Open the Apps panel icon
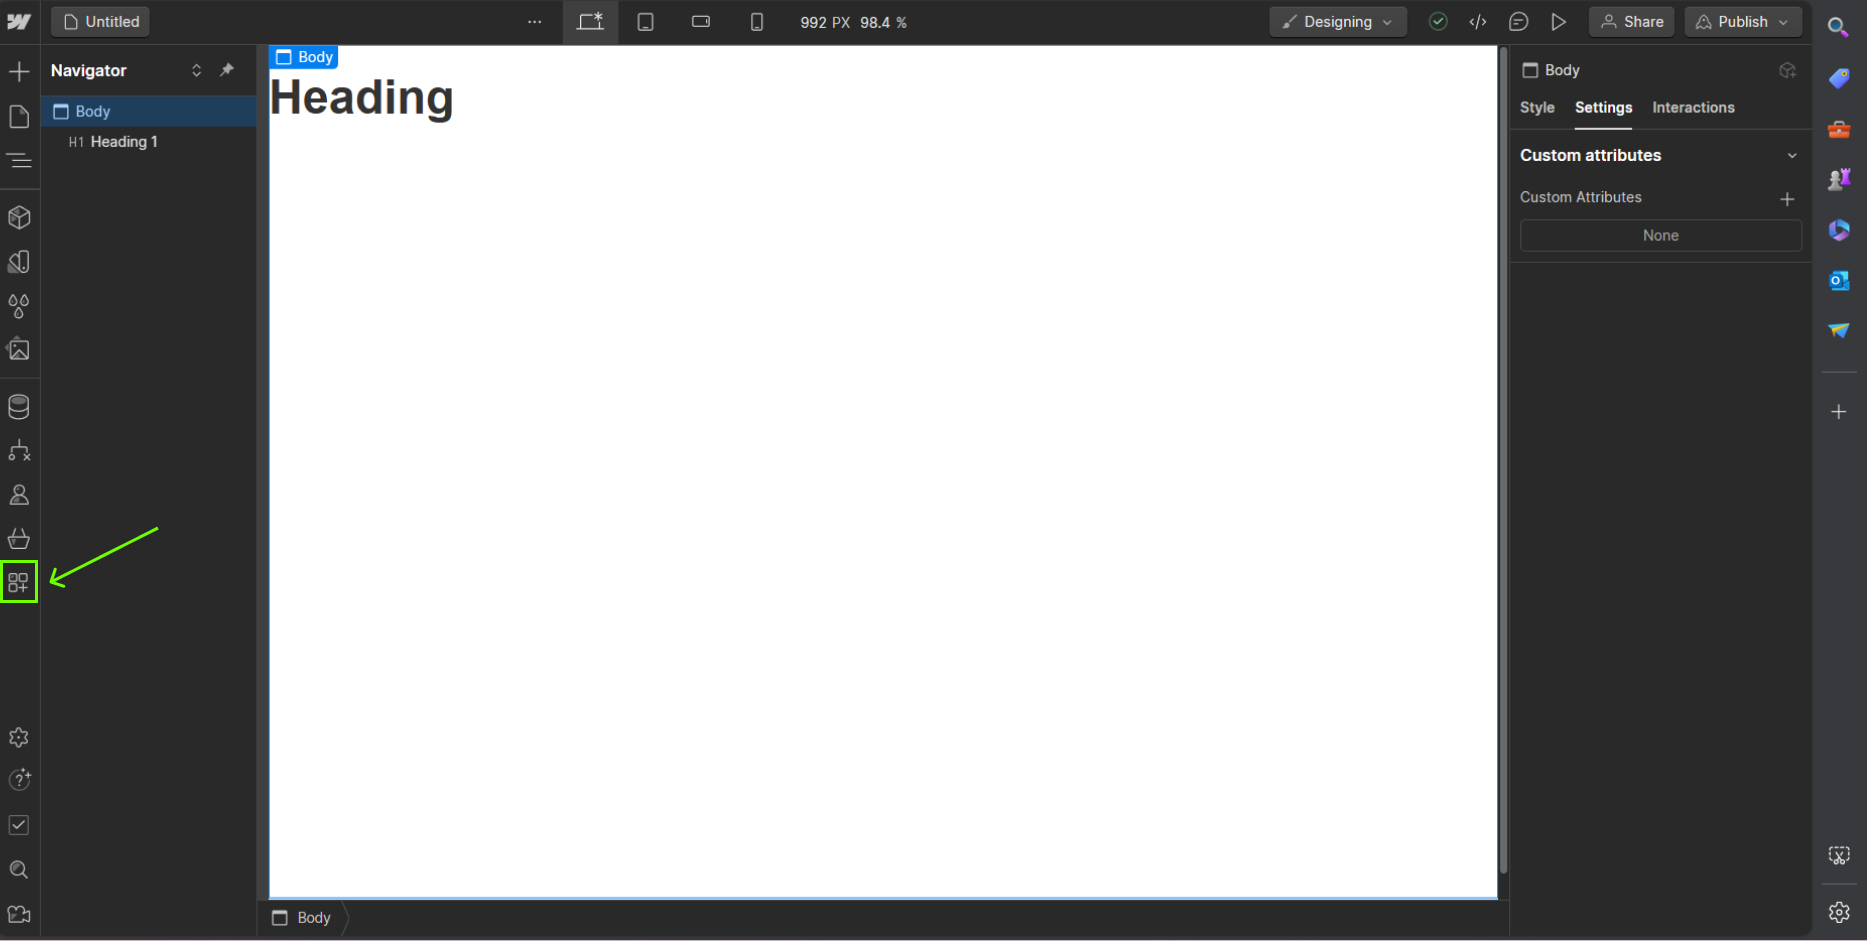Screen dimensions: 1867x941 tap(19, 582)
